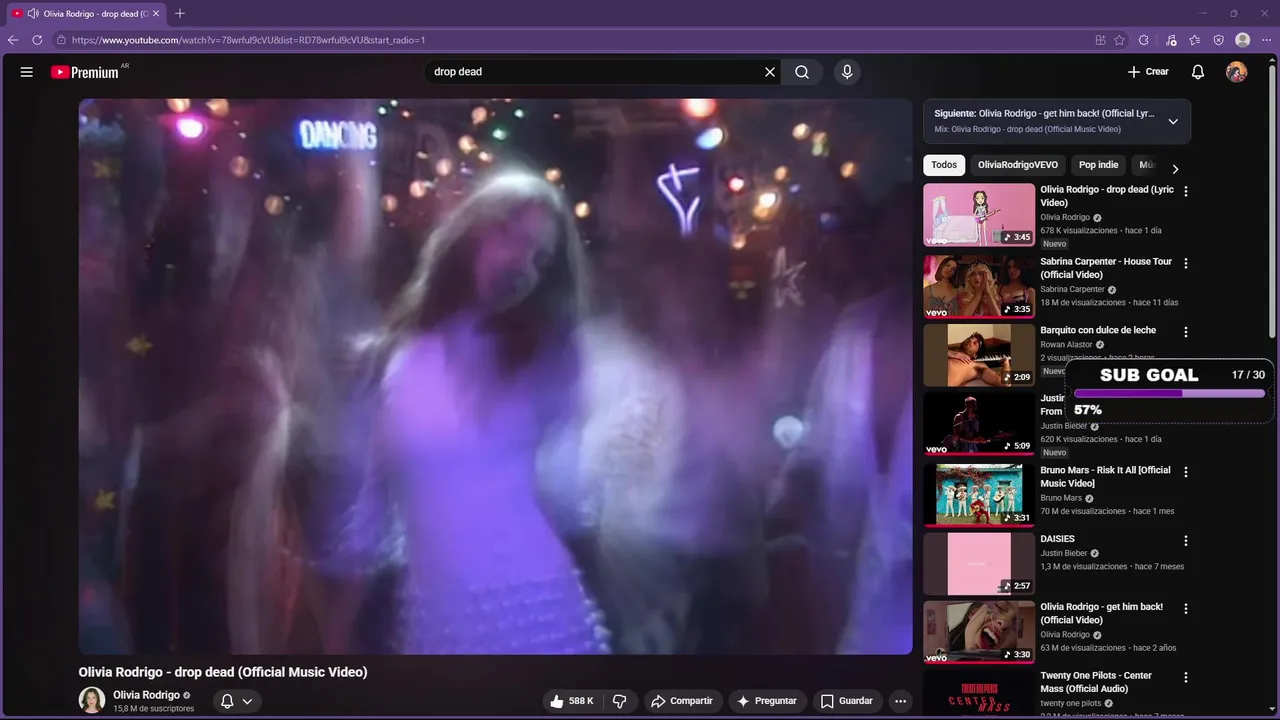Viewport: 1280px width, 720px height.
Task: Open 'Olivia Rodrigo - get him back!' title link
Action: (x=1101, y=613)
